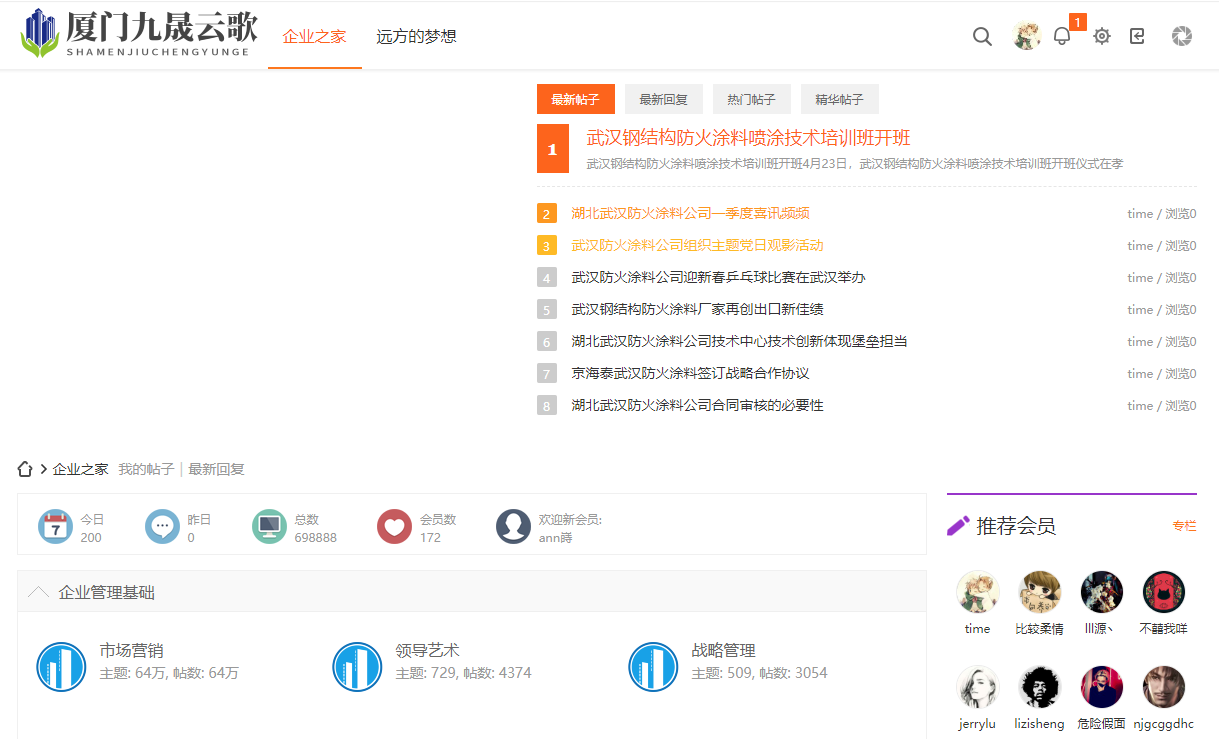
Task: View recommended member jerrylu's avatar
Action: pos(977,687)
